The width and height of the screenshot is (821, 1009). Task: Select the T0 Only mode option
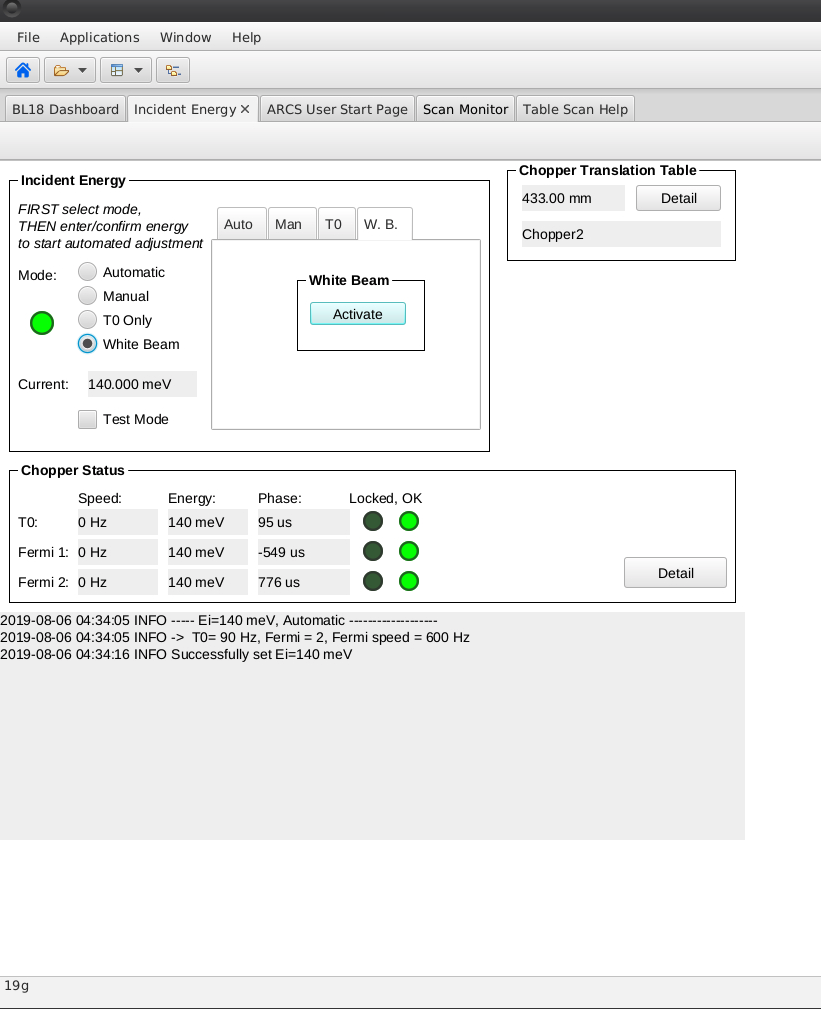tap(88, 320)
